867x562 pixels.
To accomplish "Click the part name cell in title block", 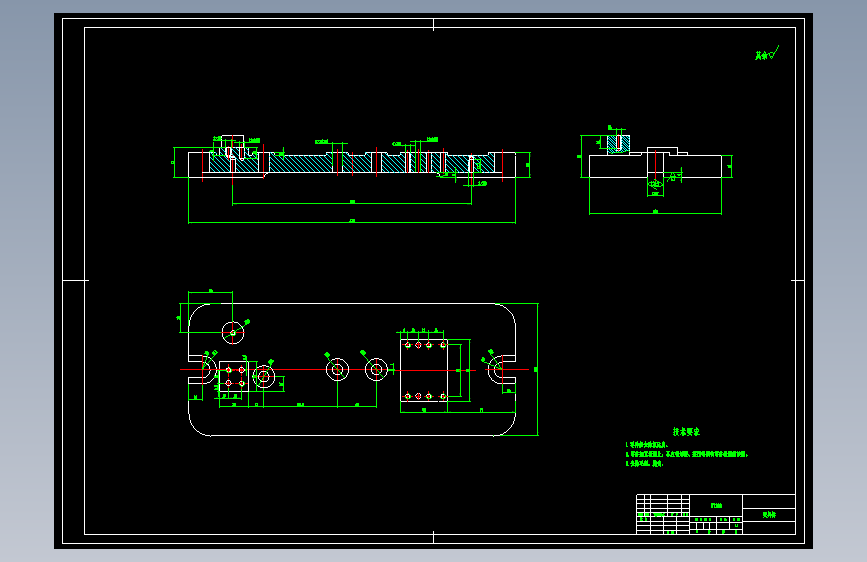I will tap(769, 514).
